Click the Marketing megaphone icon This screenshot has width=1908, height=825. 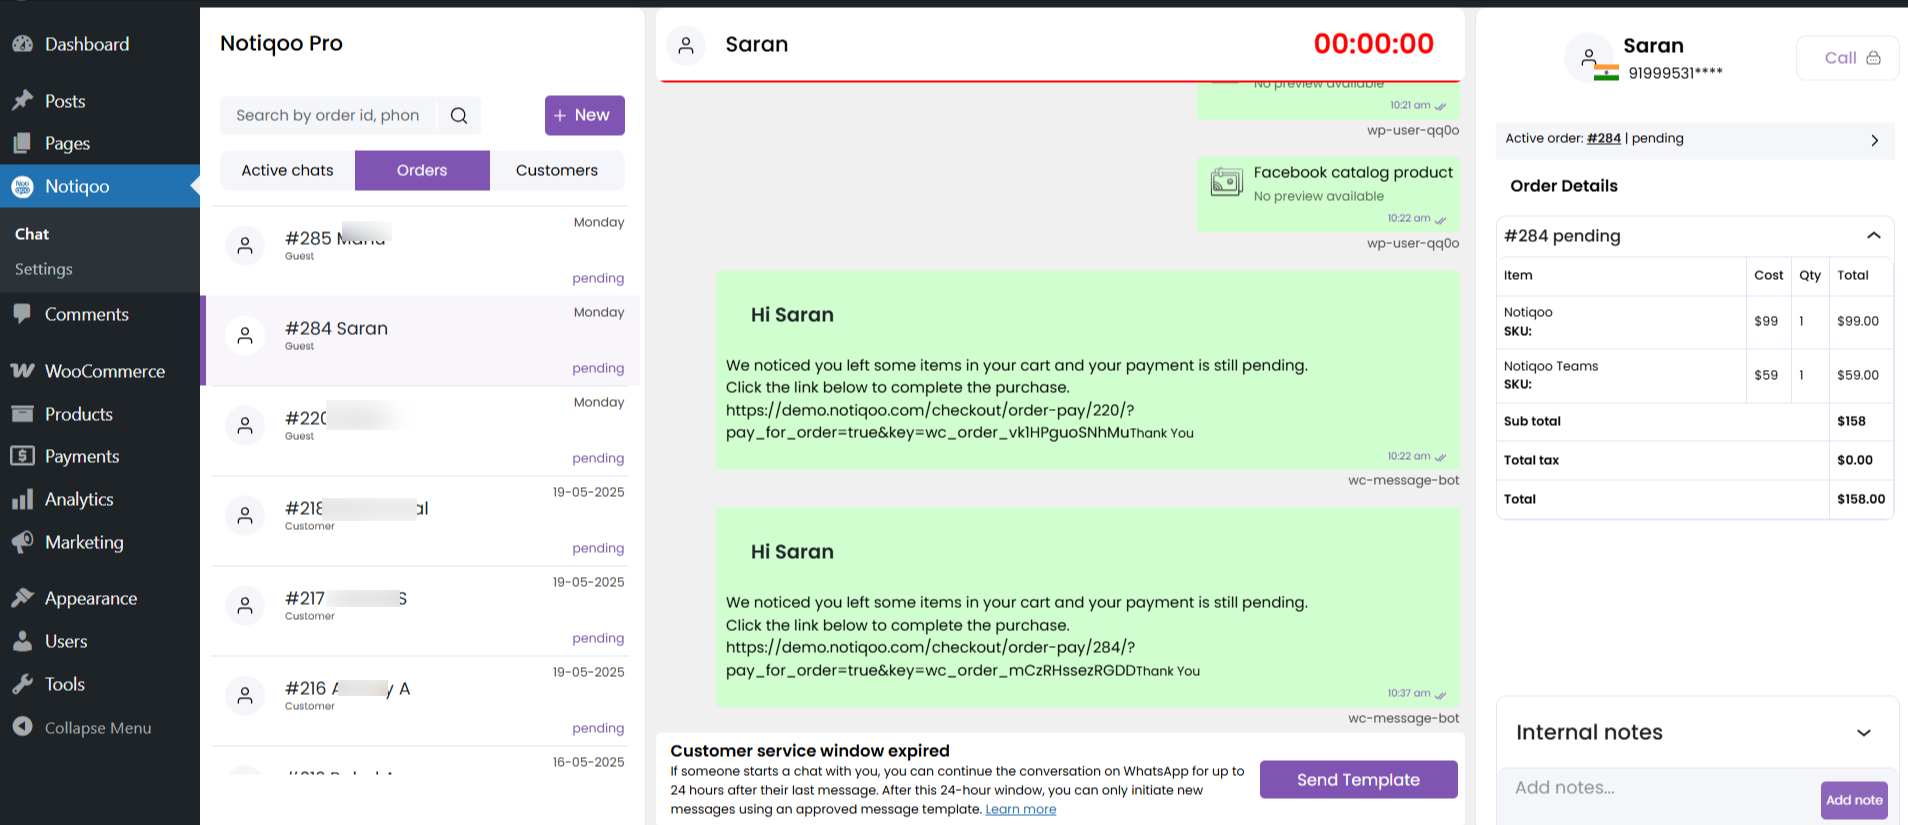pyautogui.click(x=22, y=542)
